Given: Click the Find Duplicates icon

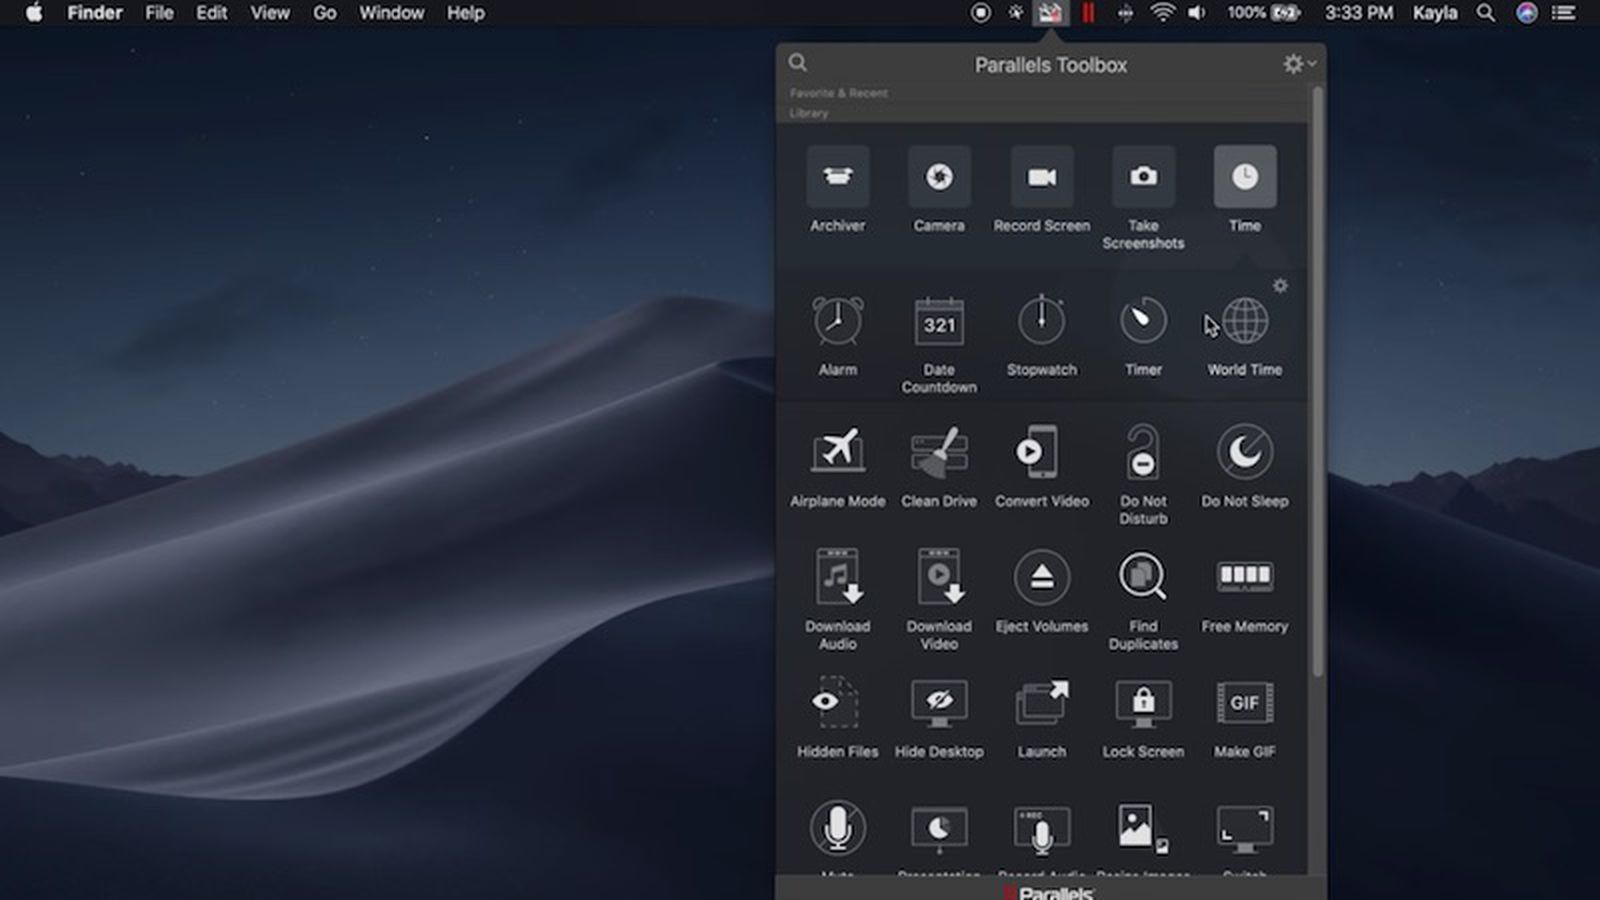Looking at the screenshot, I should tap(1142, 579).
